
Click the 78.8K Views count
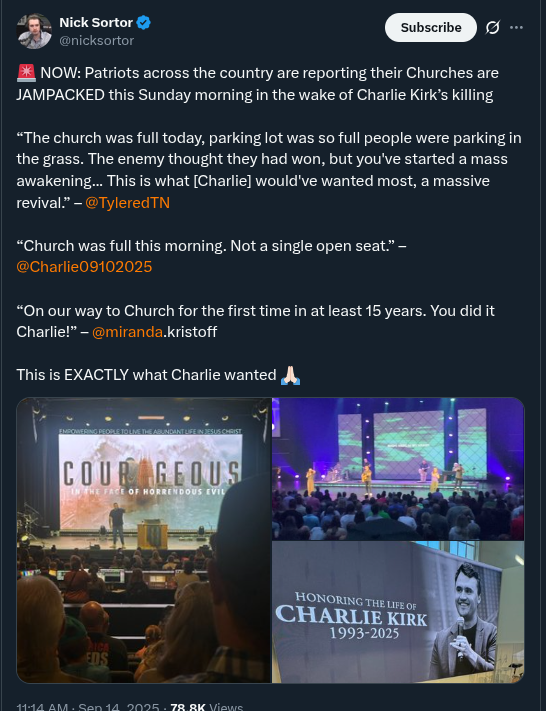(x=206, y=706)
